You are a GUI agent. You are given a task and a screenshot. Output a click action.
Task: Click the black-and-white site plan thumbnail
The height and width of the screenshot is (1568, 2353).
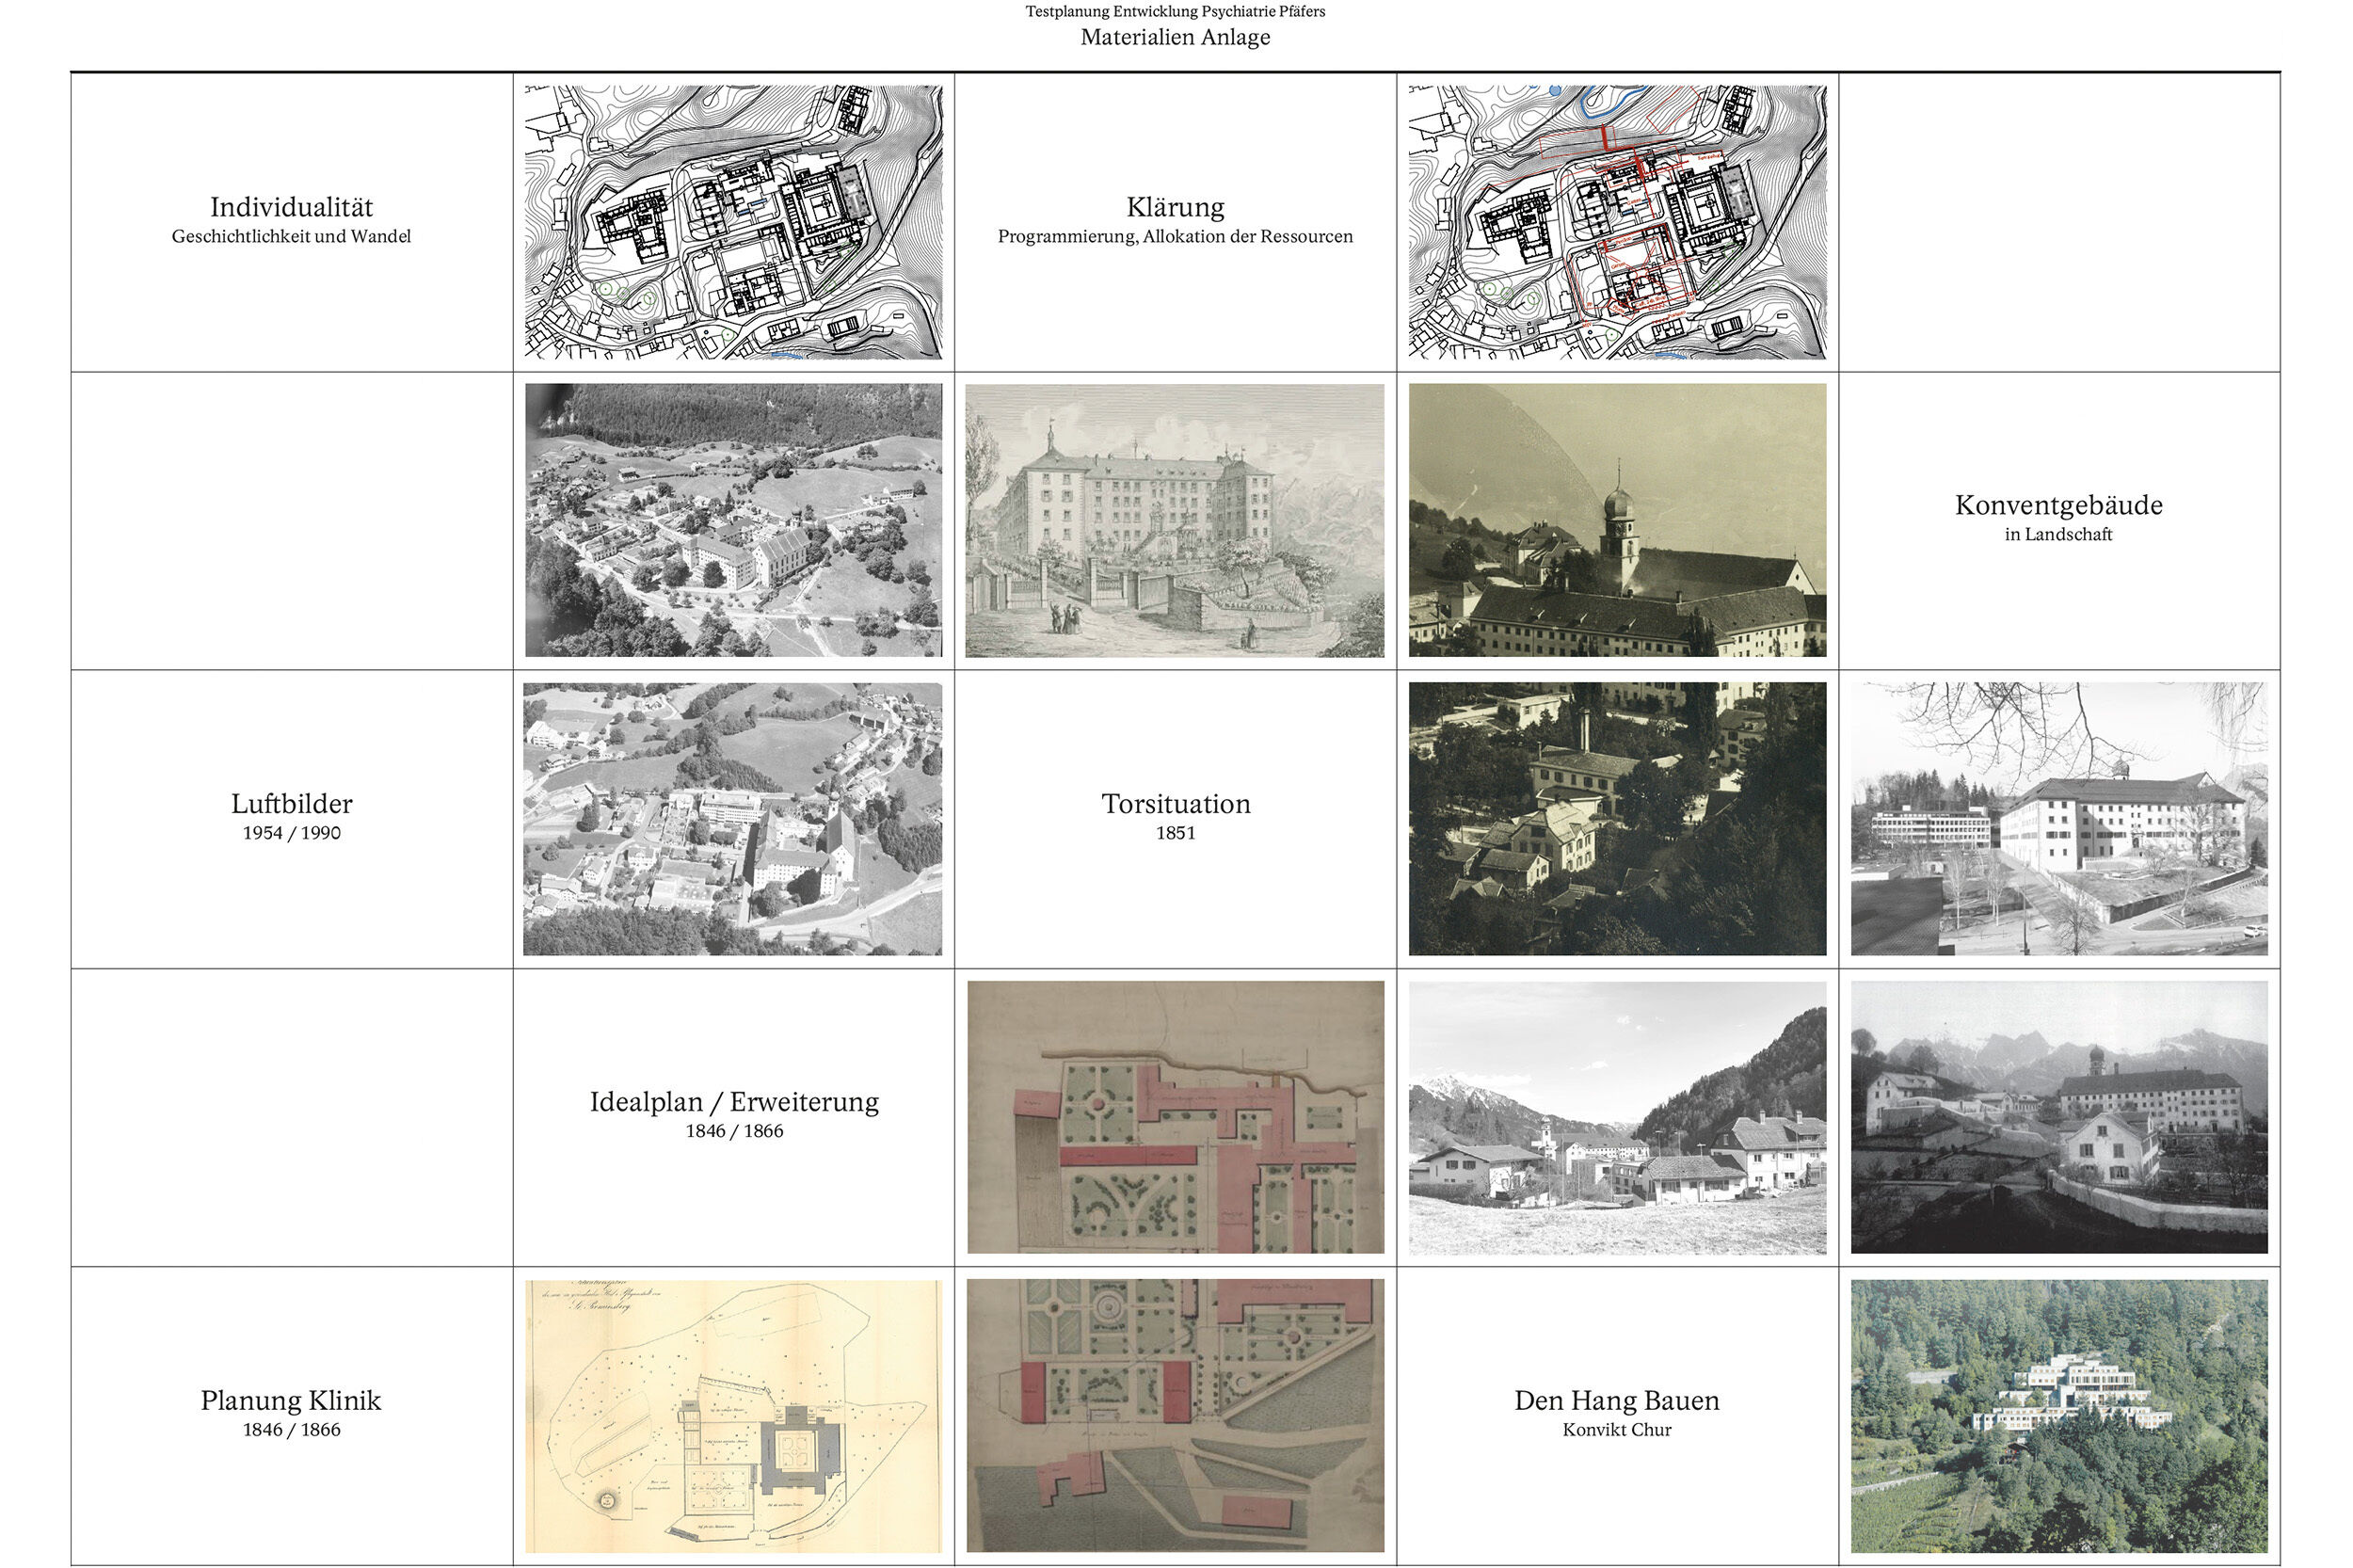pyautogui.click(x=733, y=222)
